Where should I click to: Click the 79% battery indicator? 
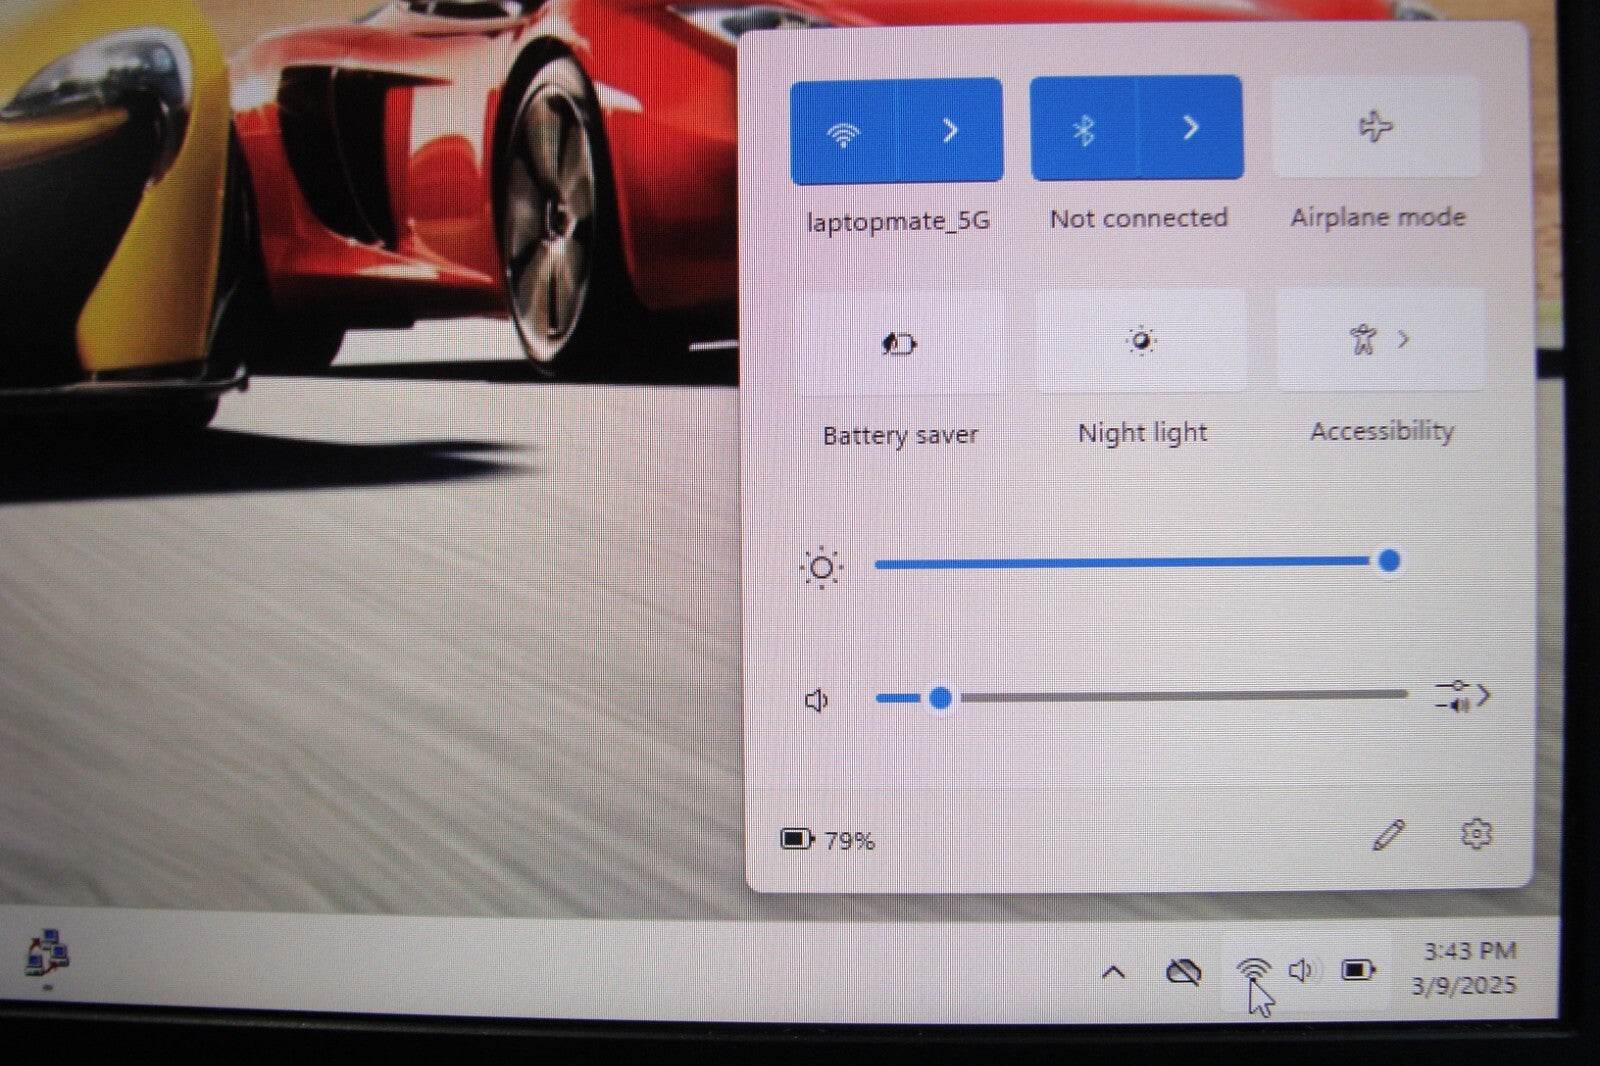point(828,840)
